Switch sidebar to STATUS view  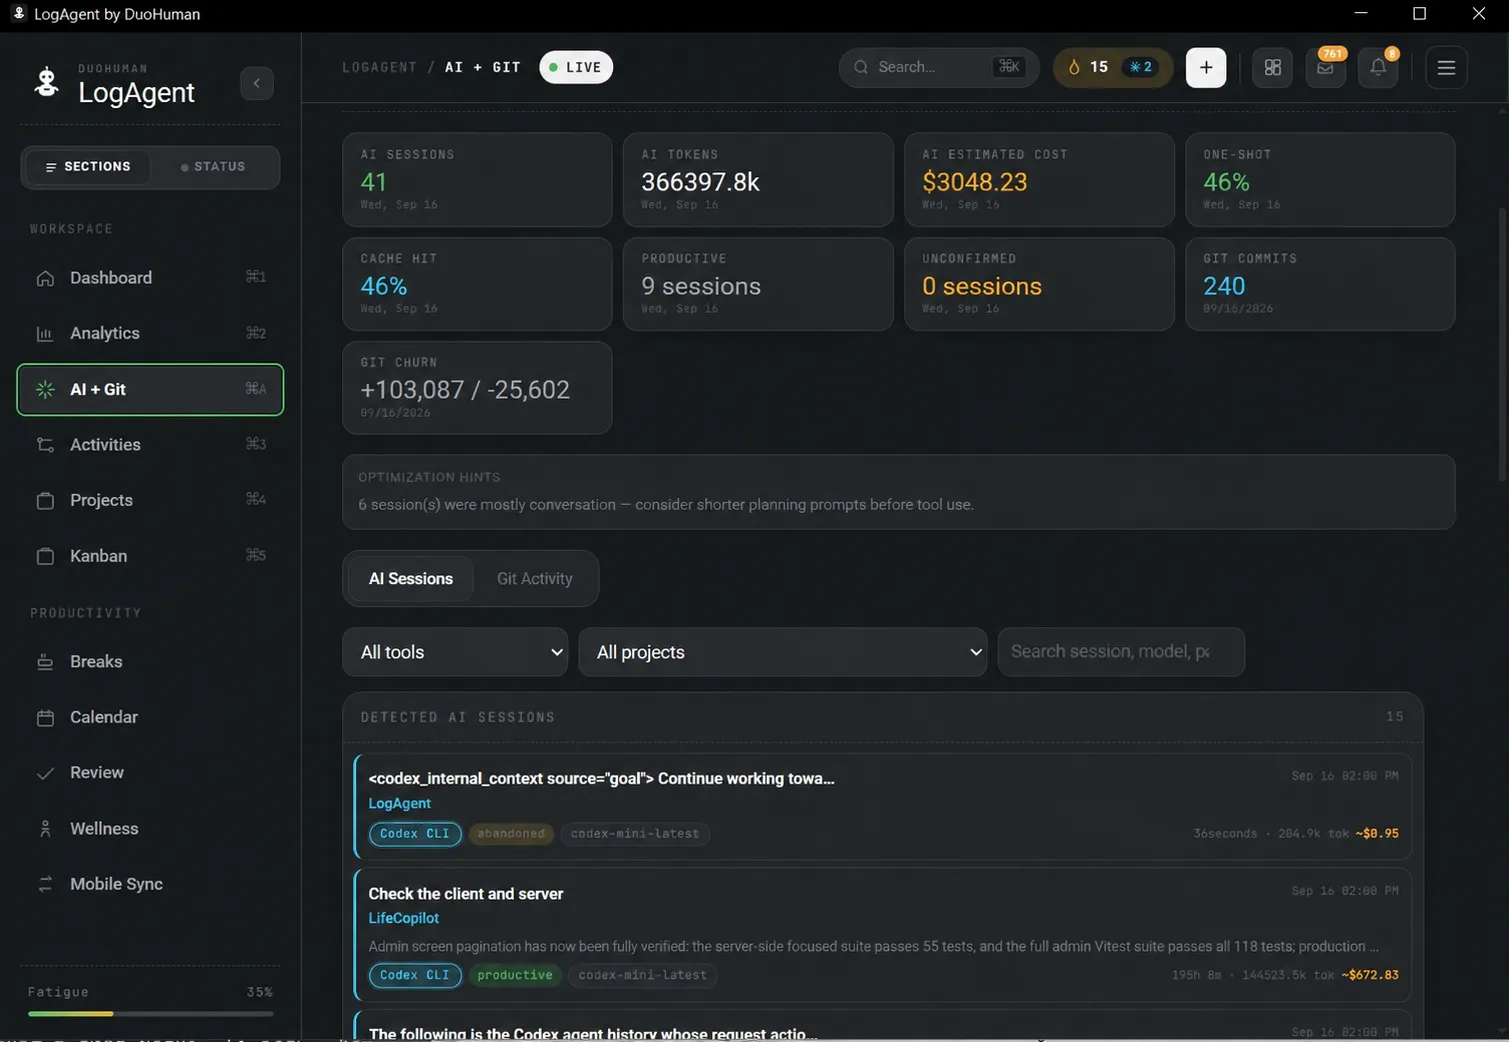pos(213,167)
